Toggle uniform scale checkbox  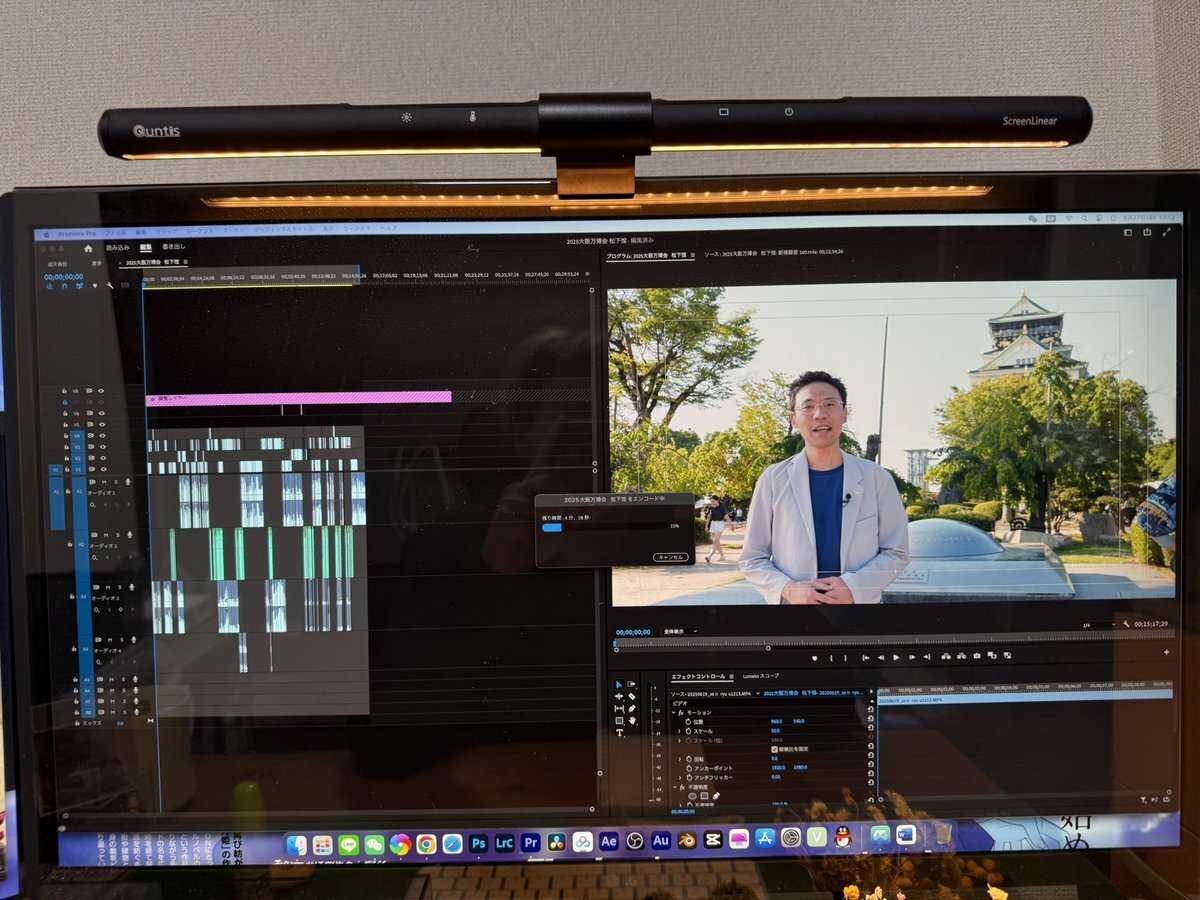(x=775, y=749)
